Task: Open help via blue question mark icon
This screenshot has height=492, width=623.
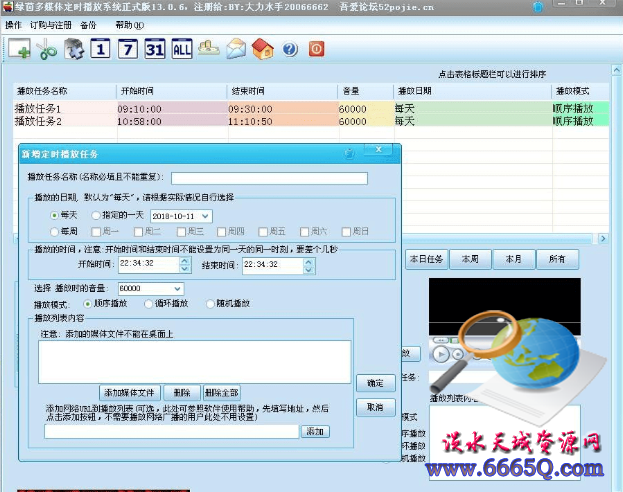Action: pos(290,49)
